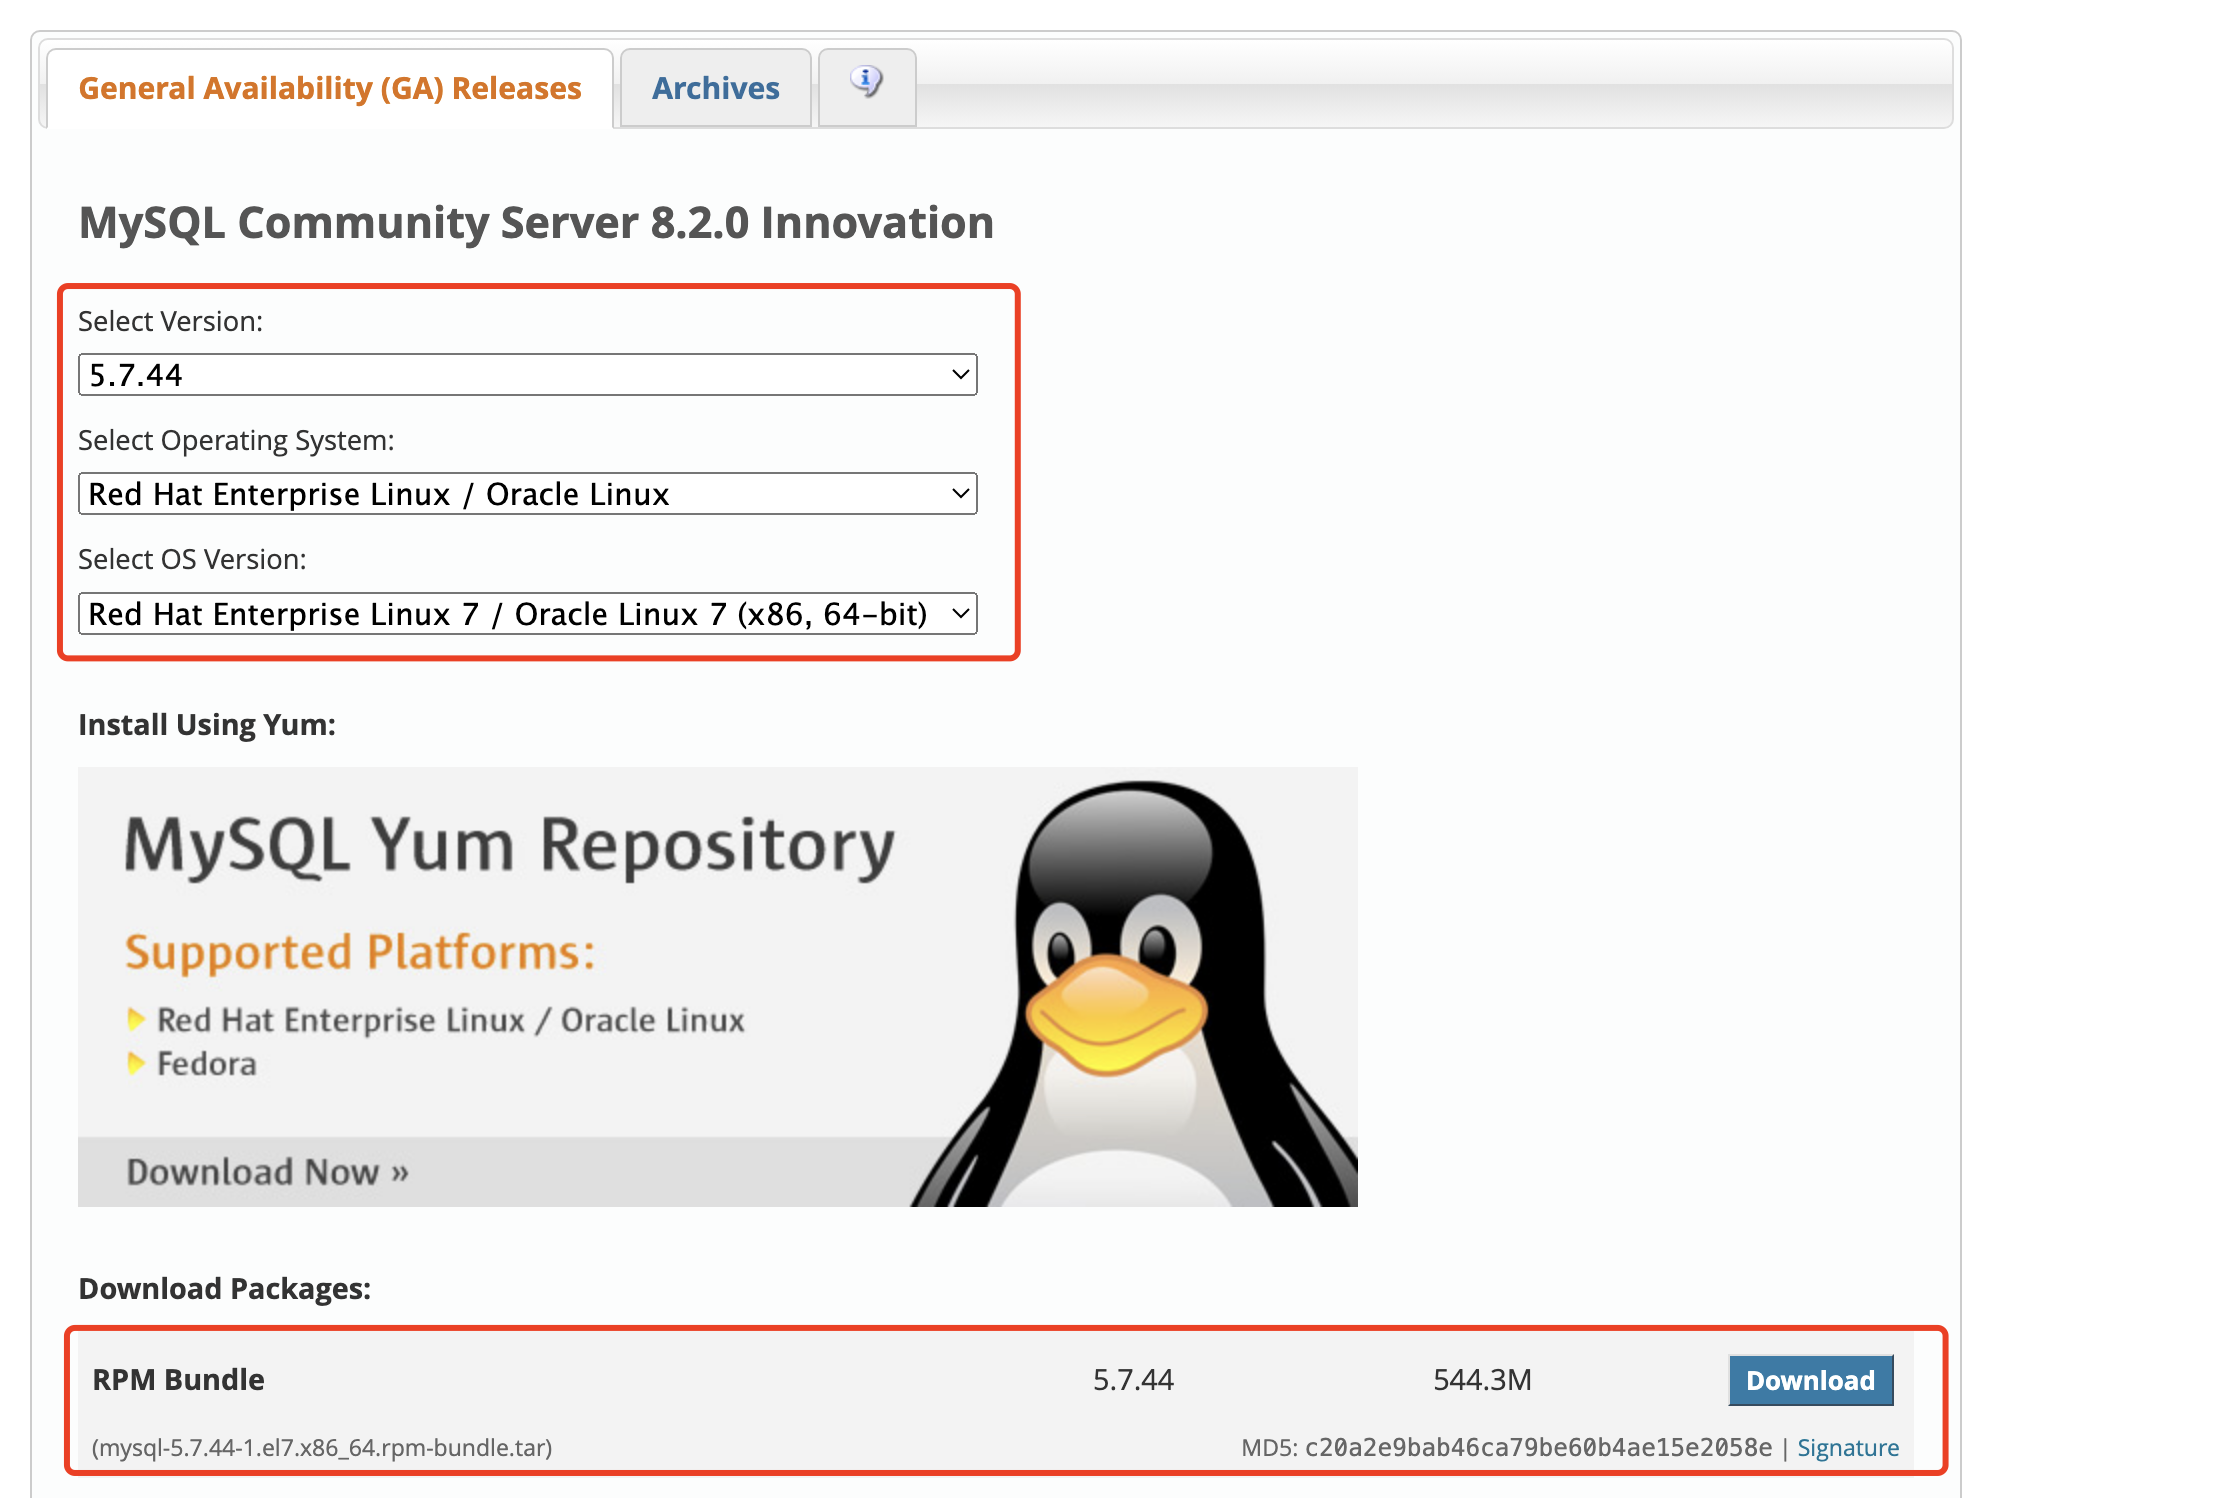Screen dimensions: 2224x1498
Task: Open the Select OS Version dropdown
Action: [528, 614]
